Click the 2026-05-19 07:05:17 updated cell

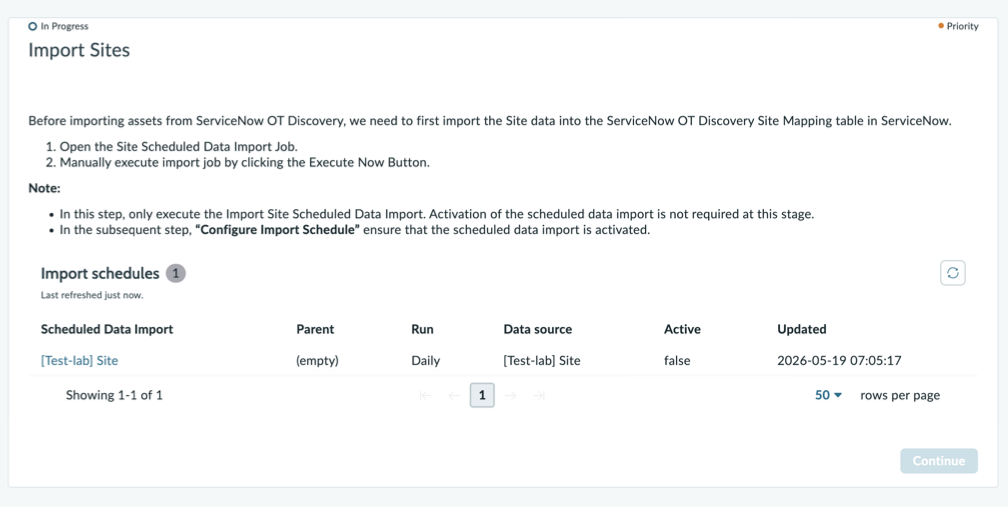[x=839, y=361]
